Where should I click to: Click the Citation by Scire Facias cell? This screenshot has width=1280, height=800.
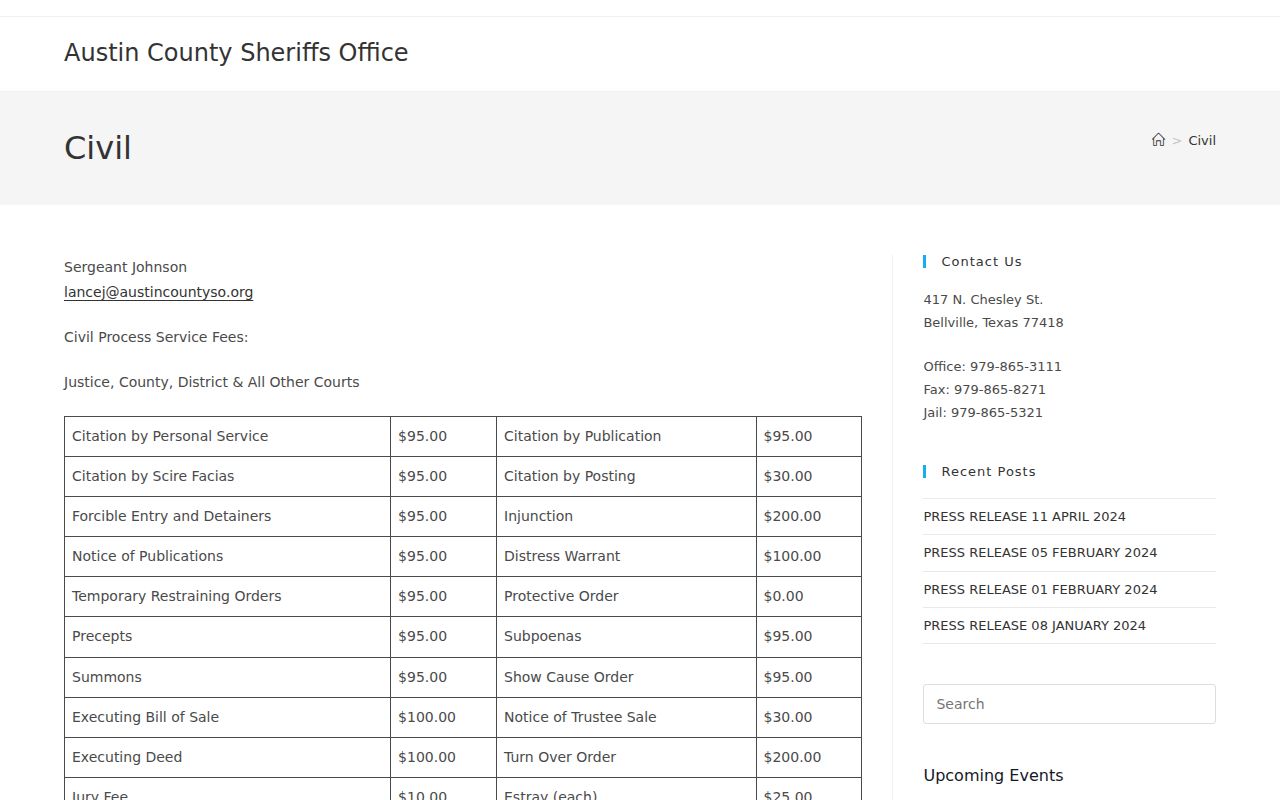click(x=227, y=476)
